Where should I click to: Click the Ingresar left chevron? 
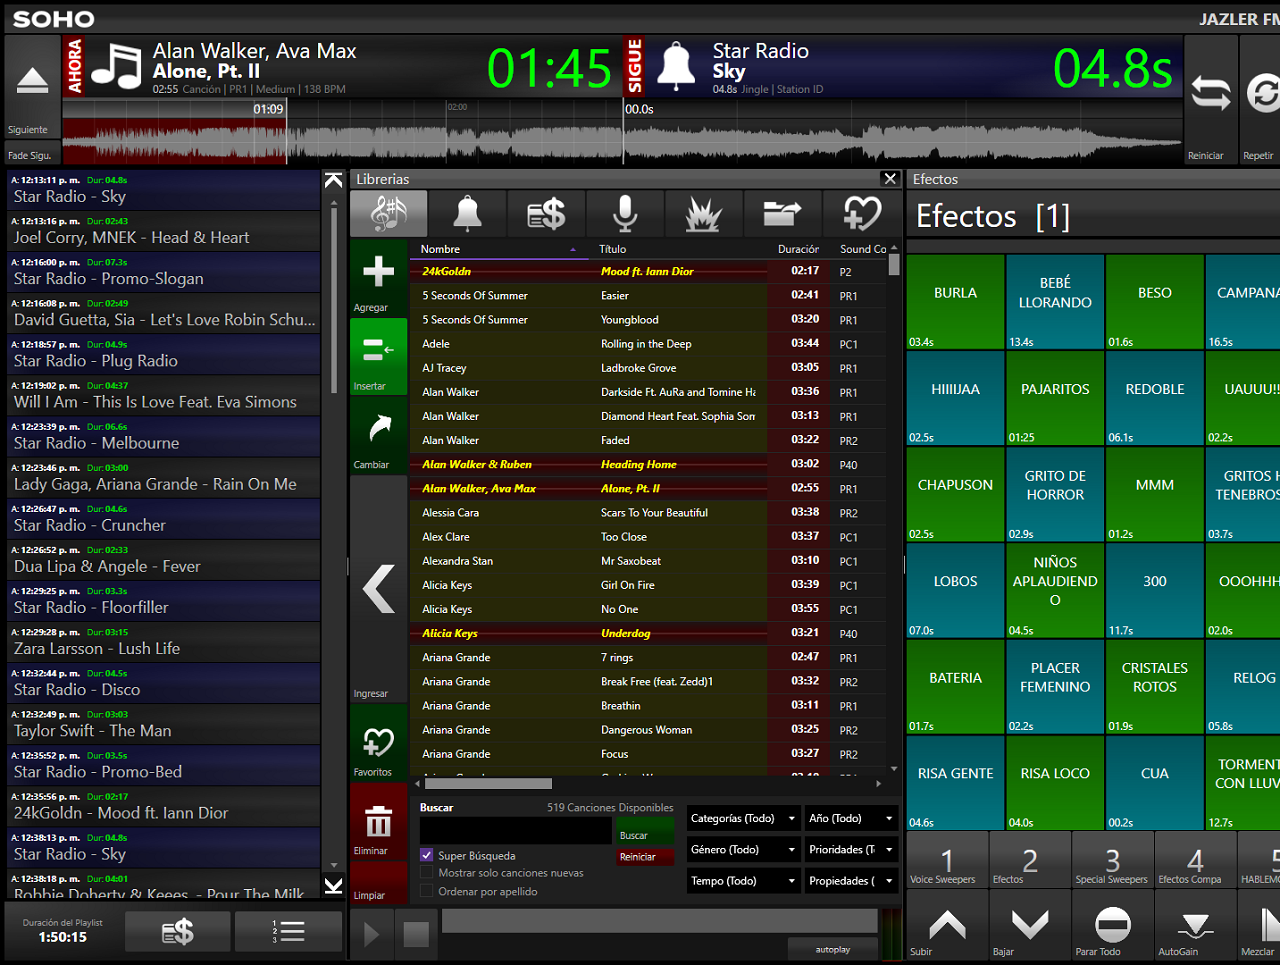click(378, 589)
